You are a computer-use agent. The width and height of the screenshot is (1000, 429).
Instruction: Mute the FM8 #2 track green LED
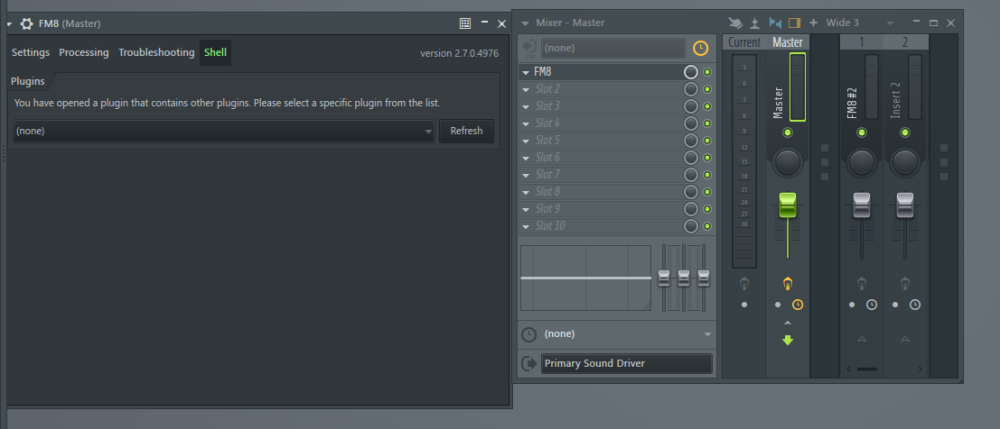coord(862,133)
